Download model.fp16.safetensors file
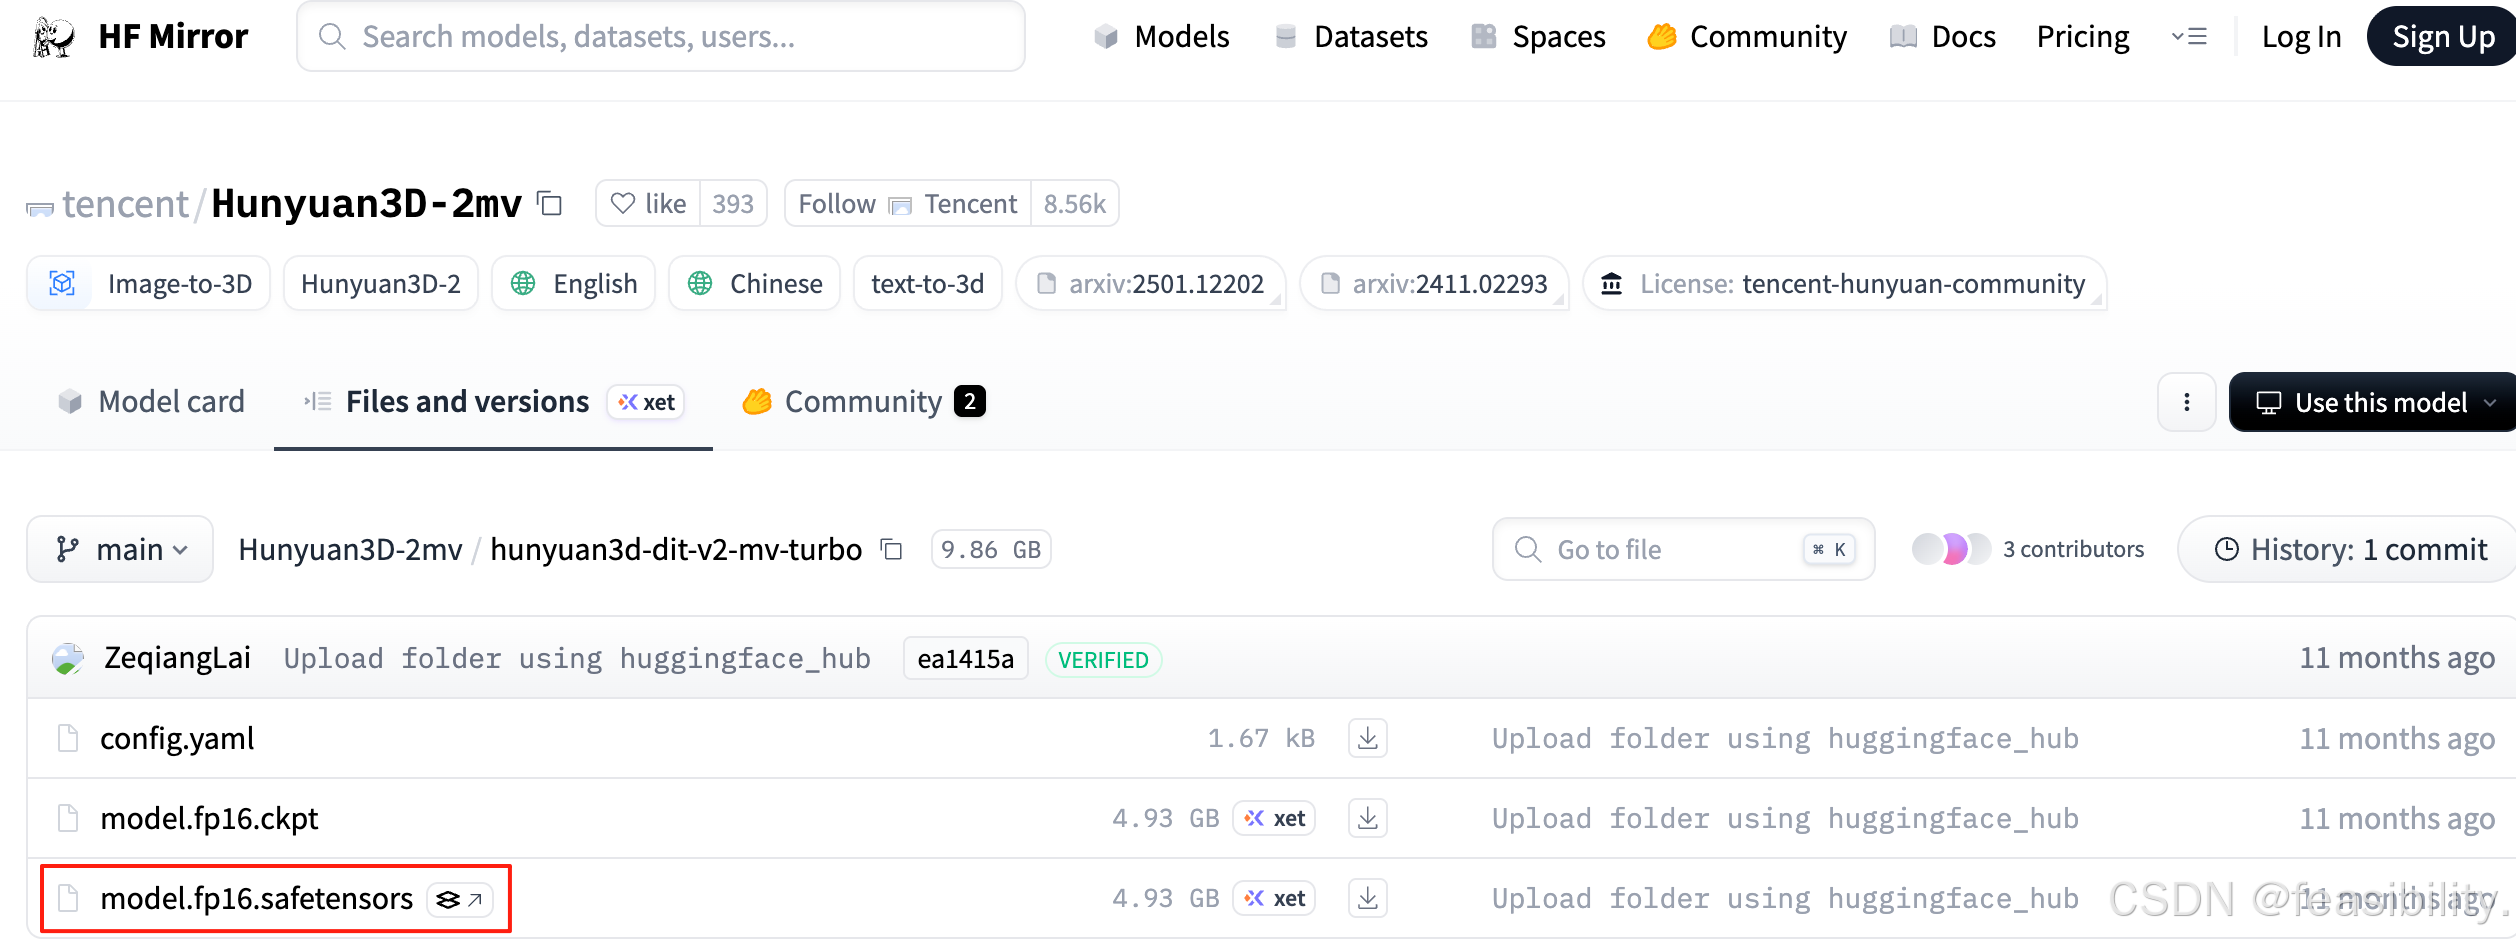The width and height of the screenshot is (2516, 940). coord(1368,898)
